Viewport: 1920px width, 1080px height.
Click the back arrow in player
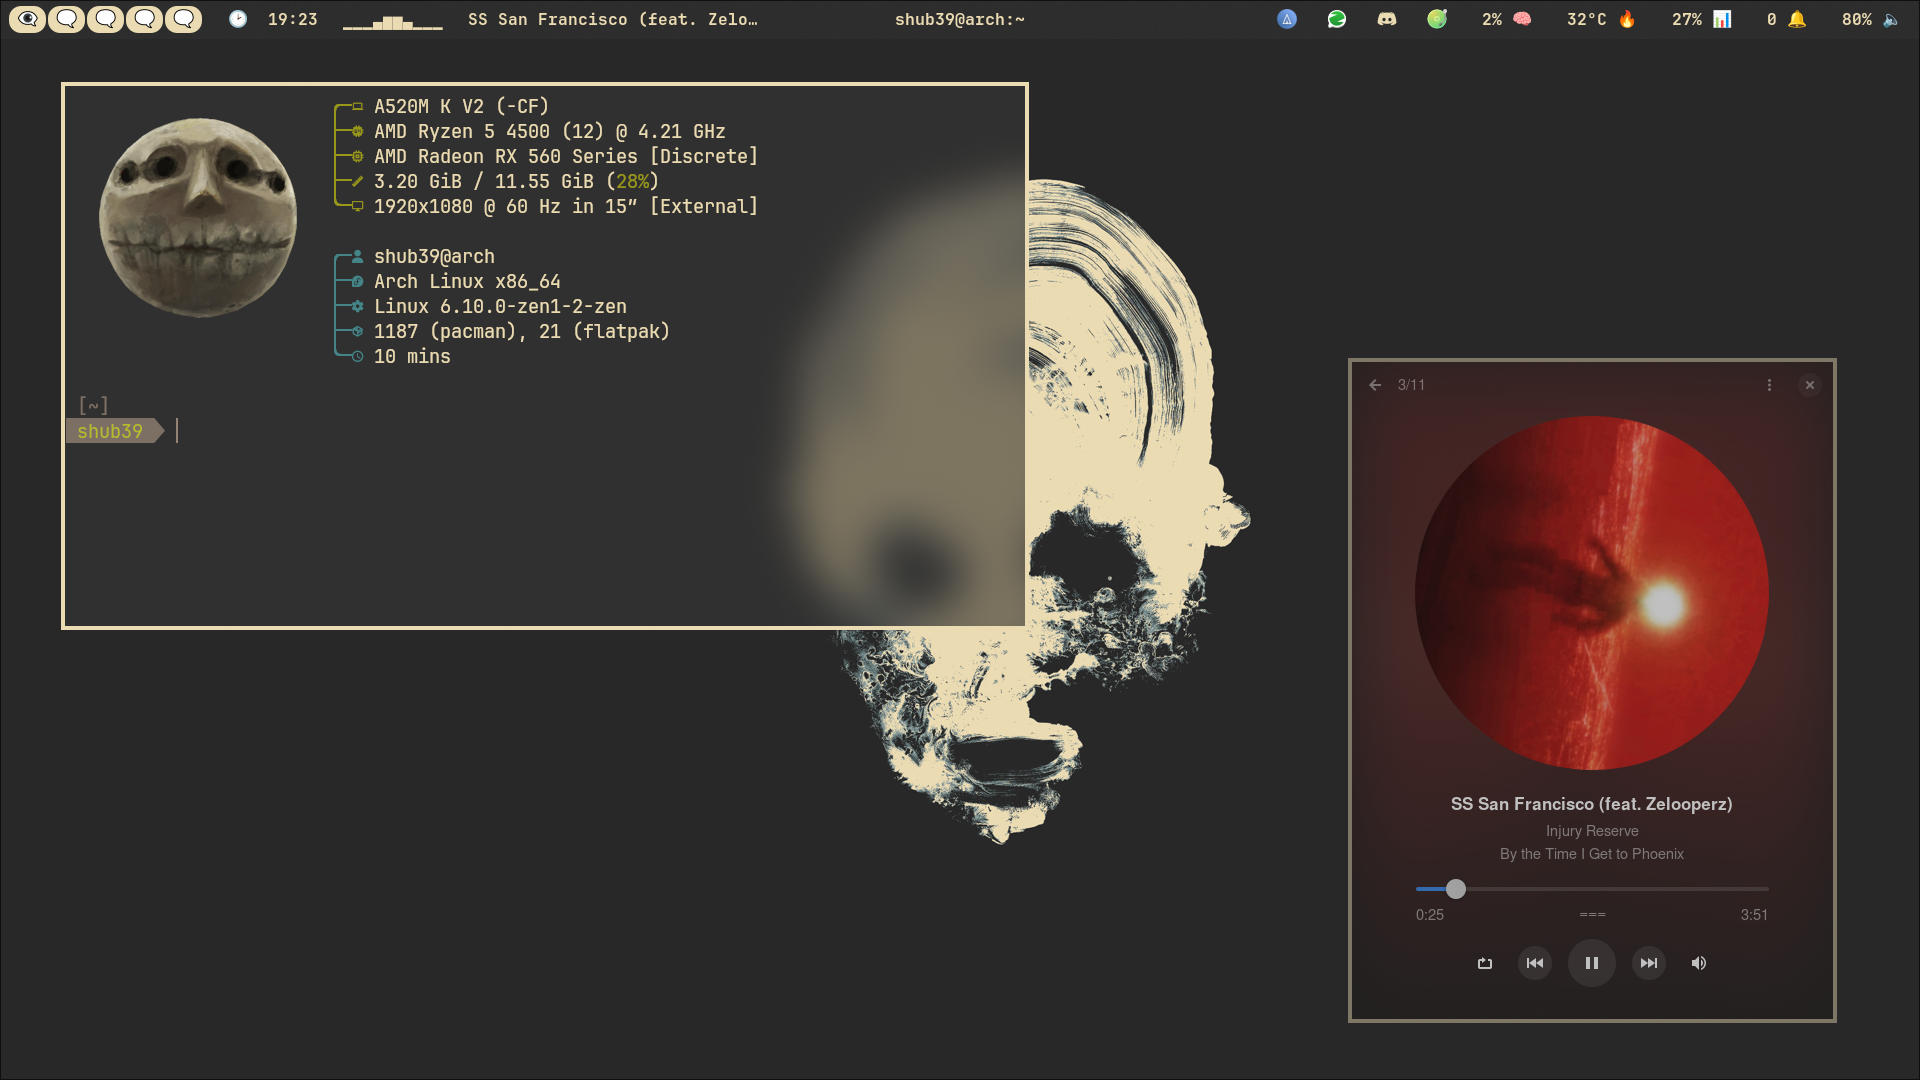click(x=1375, y=385)
